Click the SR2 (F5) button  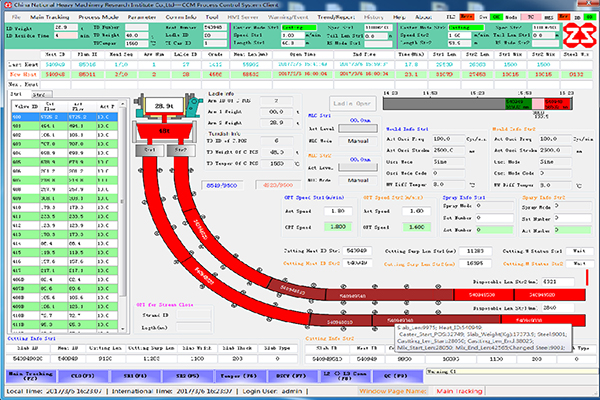188,376
